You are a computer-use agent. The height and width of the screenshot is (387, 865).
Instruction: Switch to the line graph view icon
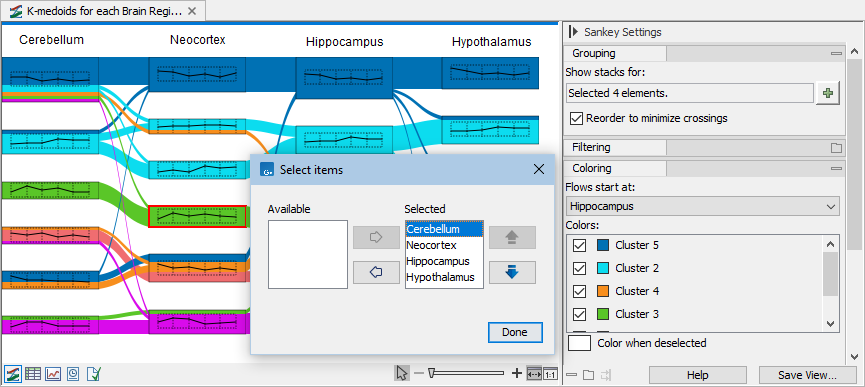53,374
